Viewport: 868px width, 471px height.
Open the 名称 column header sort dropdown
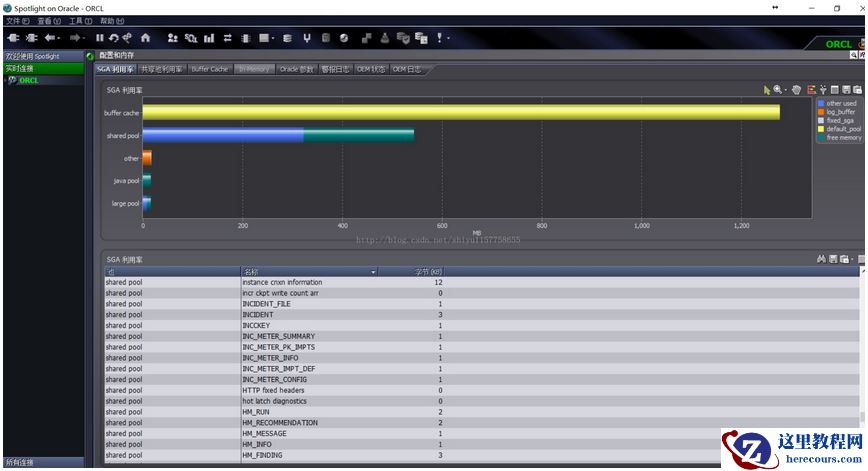[373, 272]
